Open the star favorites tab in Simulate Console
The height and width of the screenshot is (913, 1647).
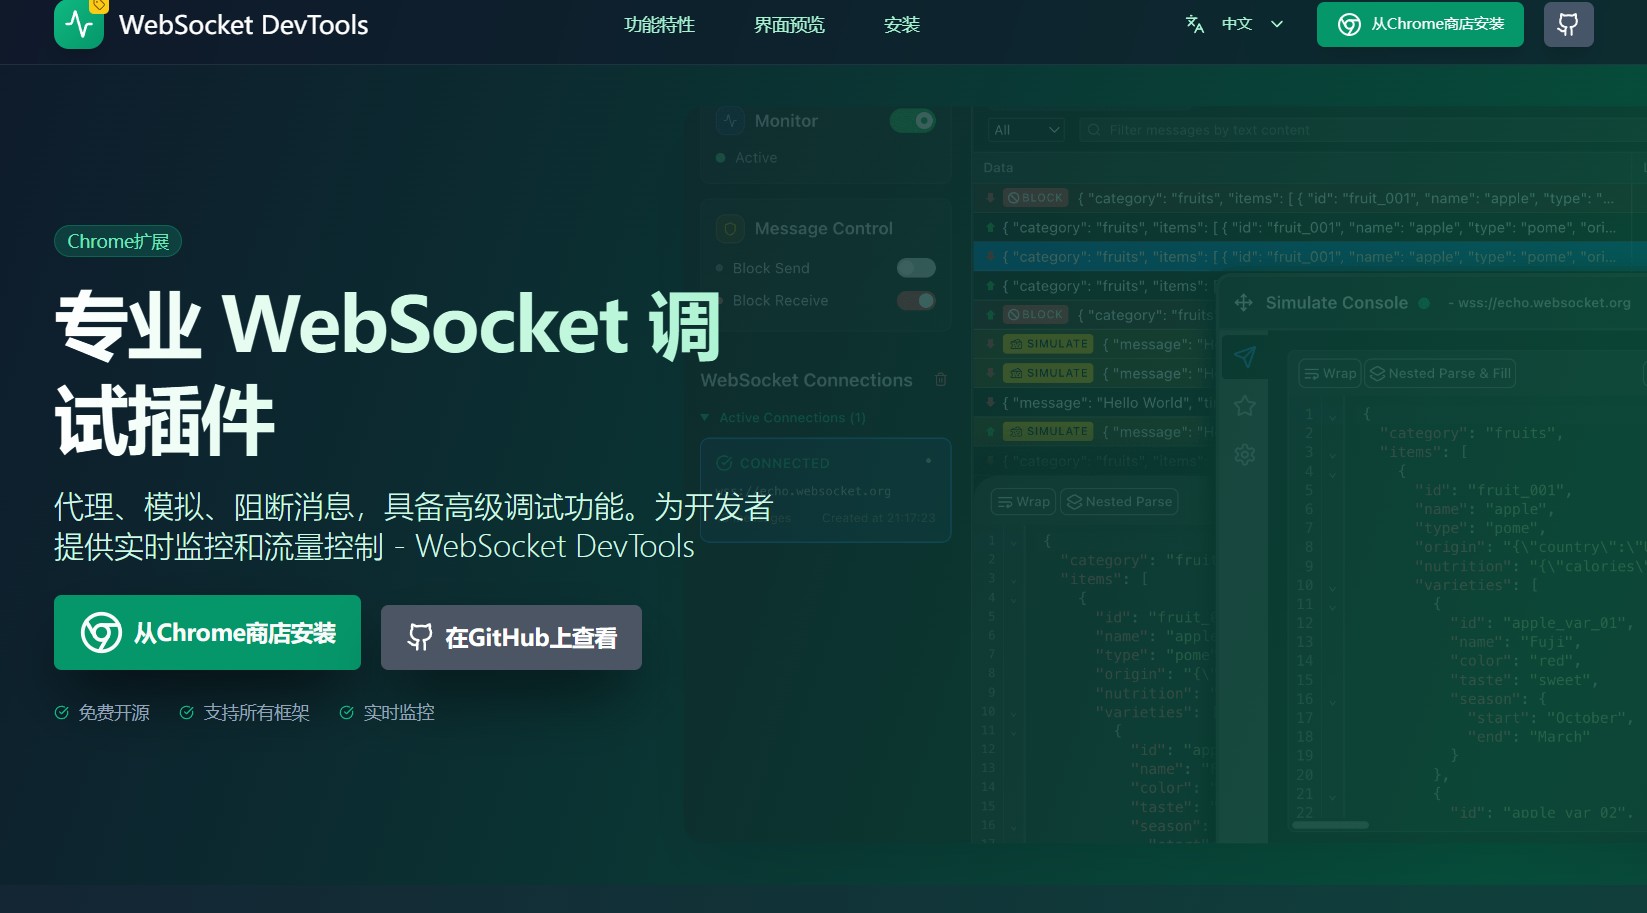point(1244,405)
